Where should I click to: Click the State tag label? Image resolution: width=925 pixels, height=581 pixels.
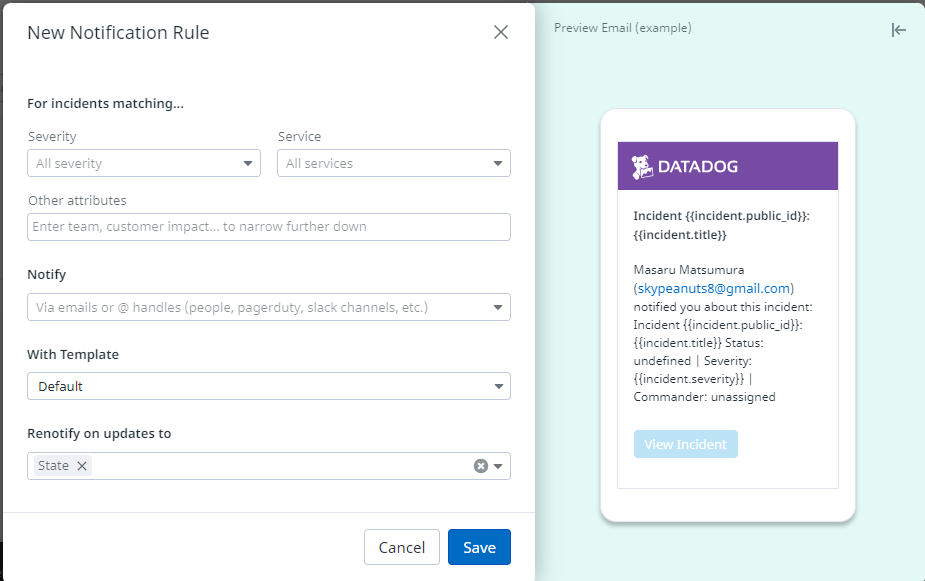pyautogui.click(x=53, y=466)
